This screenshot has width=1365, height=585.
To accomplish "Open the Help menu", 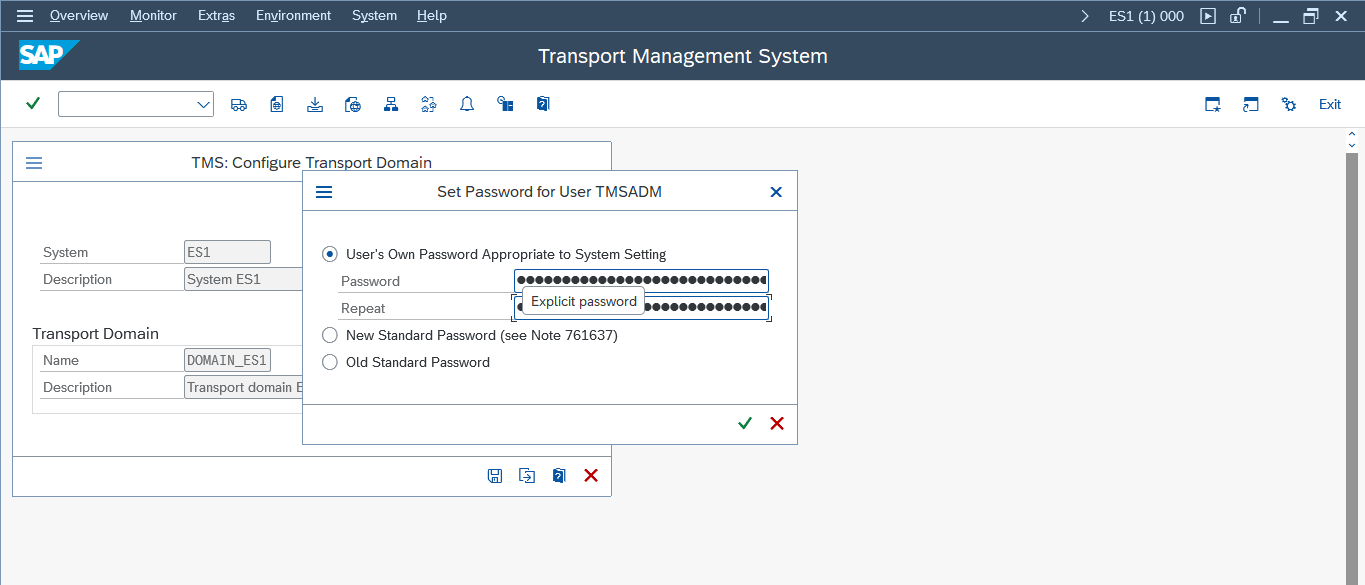I will tap(432, 16).
